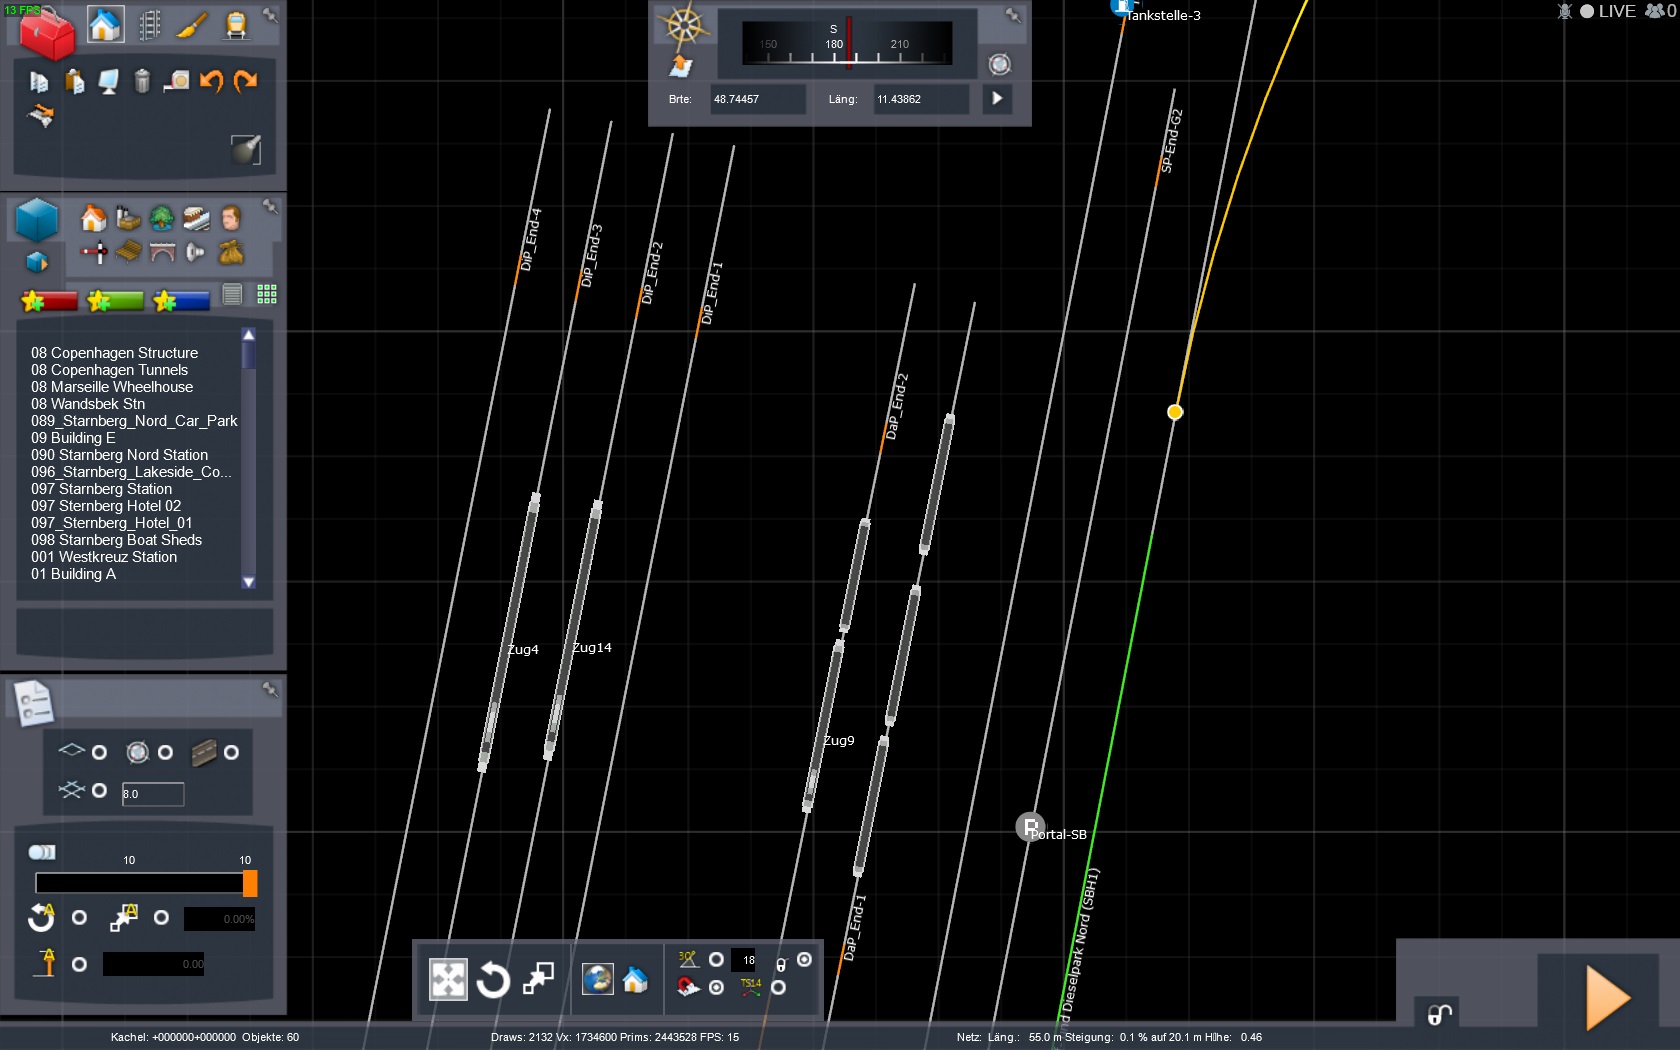The image size is (1680, 1050).
Task: Toggle the circular target gizmo option
Action: [x=165, y=752]
